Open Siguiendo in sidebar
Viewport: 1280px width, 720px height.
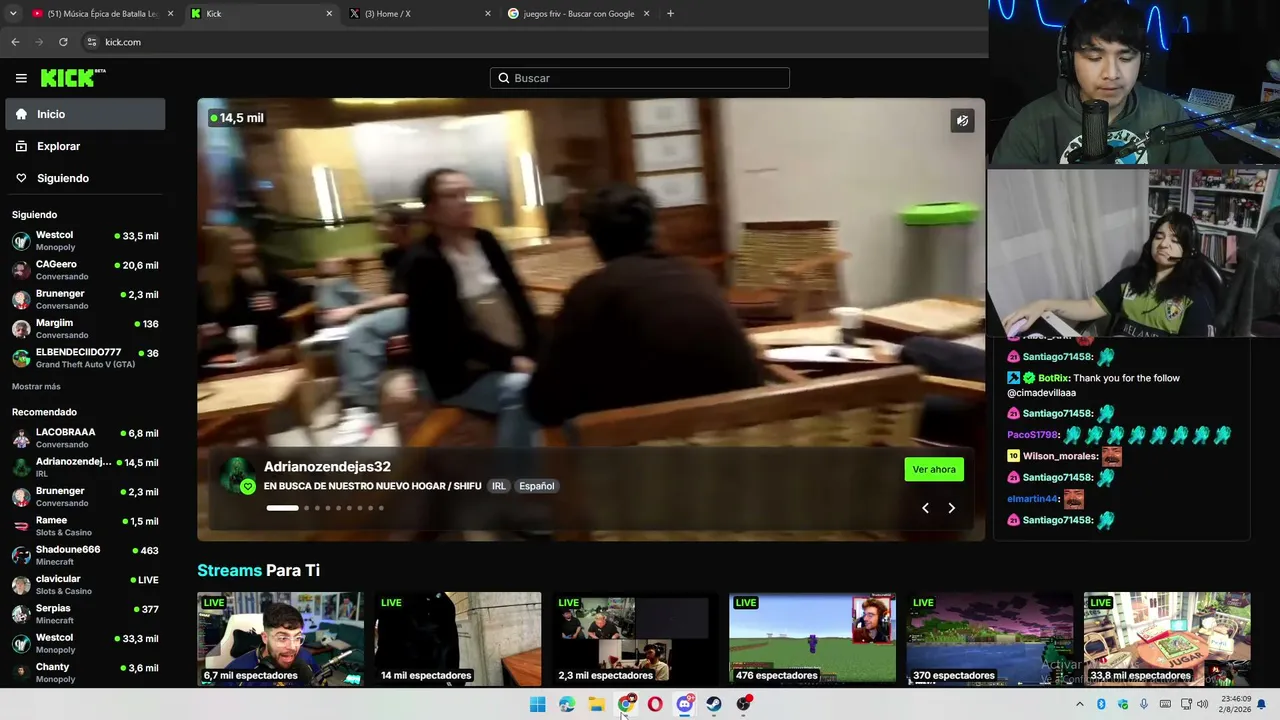point(85,178)
